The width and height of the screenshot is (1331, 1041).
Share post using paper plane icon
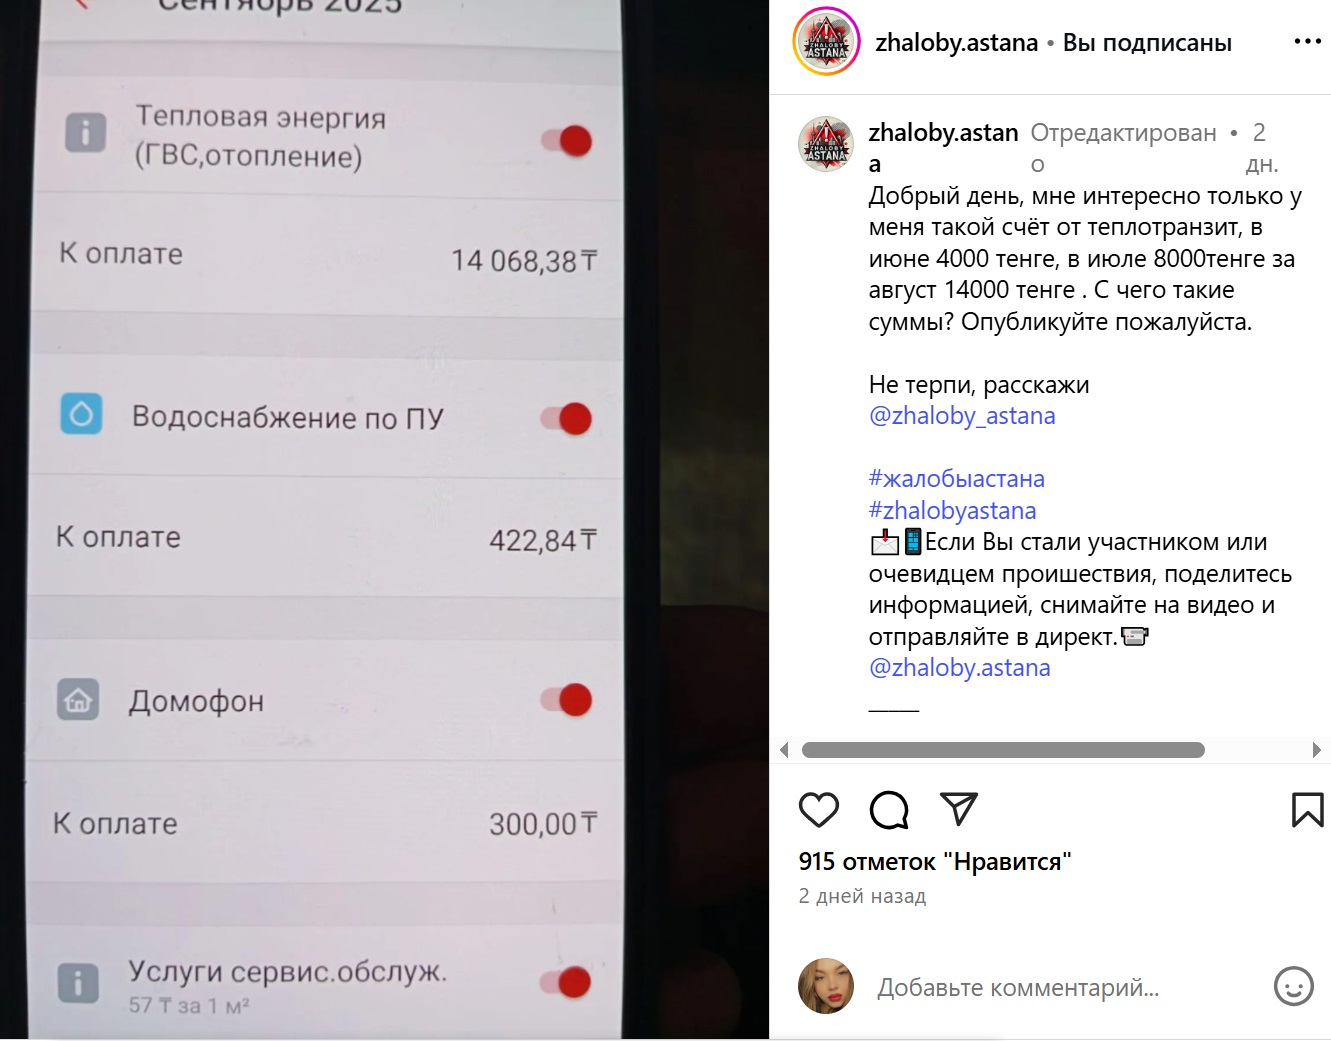[x=958, y=809]
